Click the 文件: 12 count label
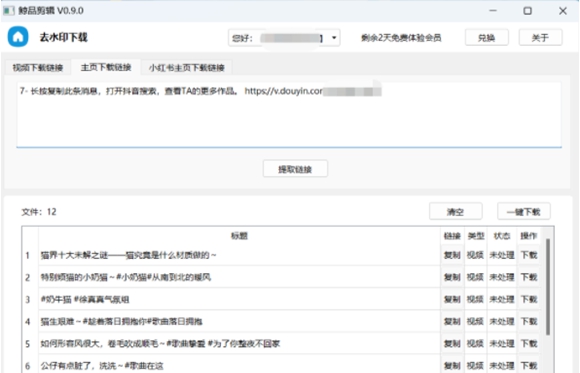Screen dimensions: 580x373 [x=39, y=212]
